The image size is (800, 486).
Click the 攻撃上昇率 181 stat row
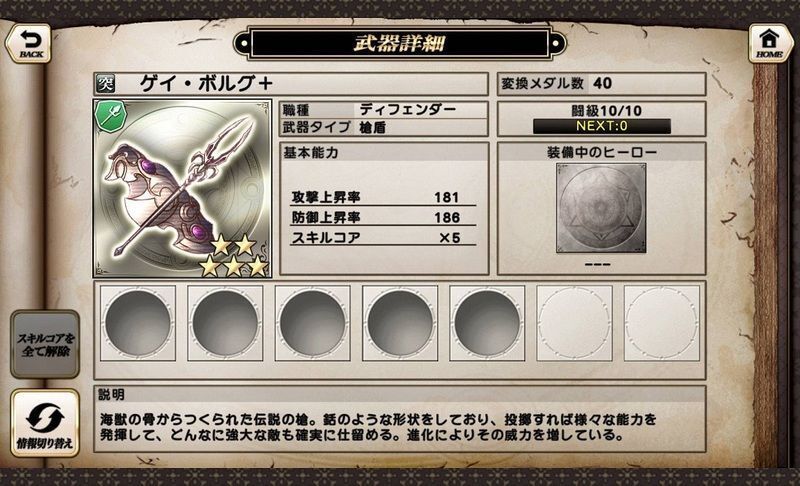(383, 197)
